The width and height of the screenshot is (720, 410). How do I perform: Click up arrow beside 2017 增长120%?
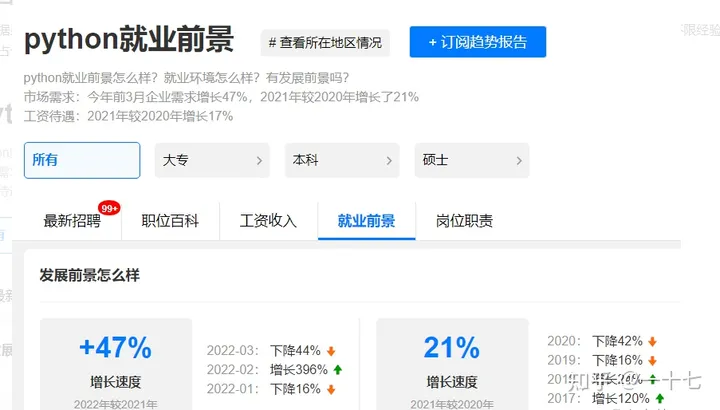tap(660, 399)
